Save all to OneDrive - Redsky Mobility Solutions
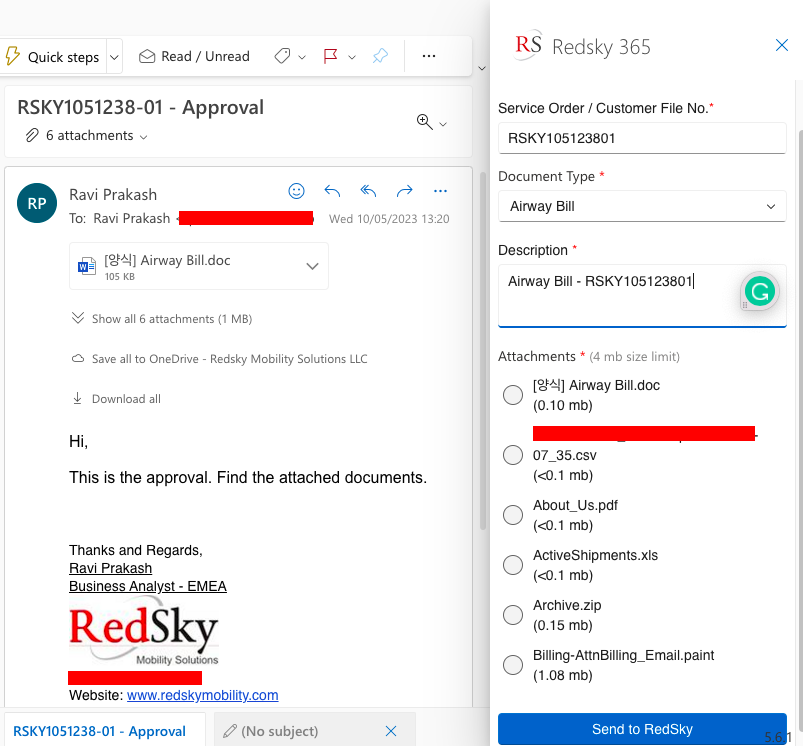Image resolution: width=803 pixels, height=746 pixels. 229,359
